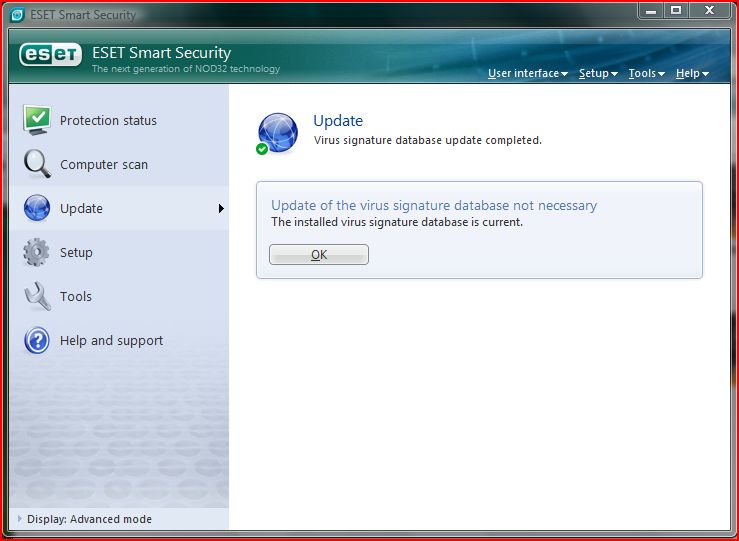Open the Tools dropdown in header

(x=647, y=74)
